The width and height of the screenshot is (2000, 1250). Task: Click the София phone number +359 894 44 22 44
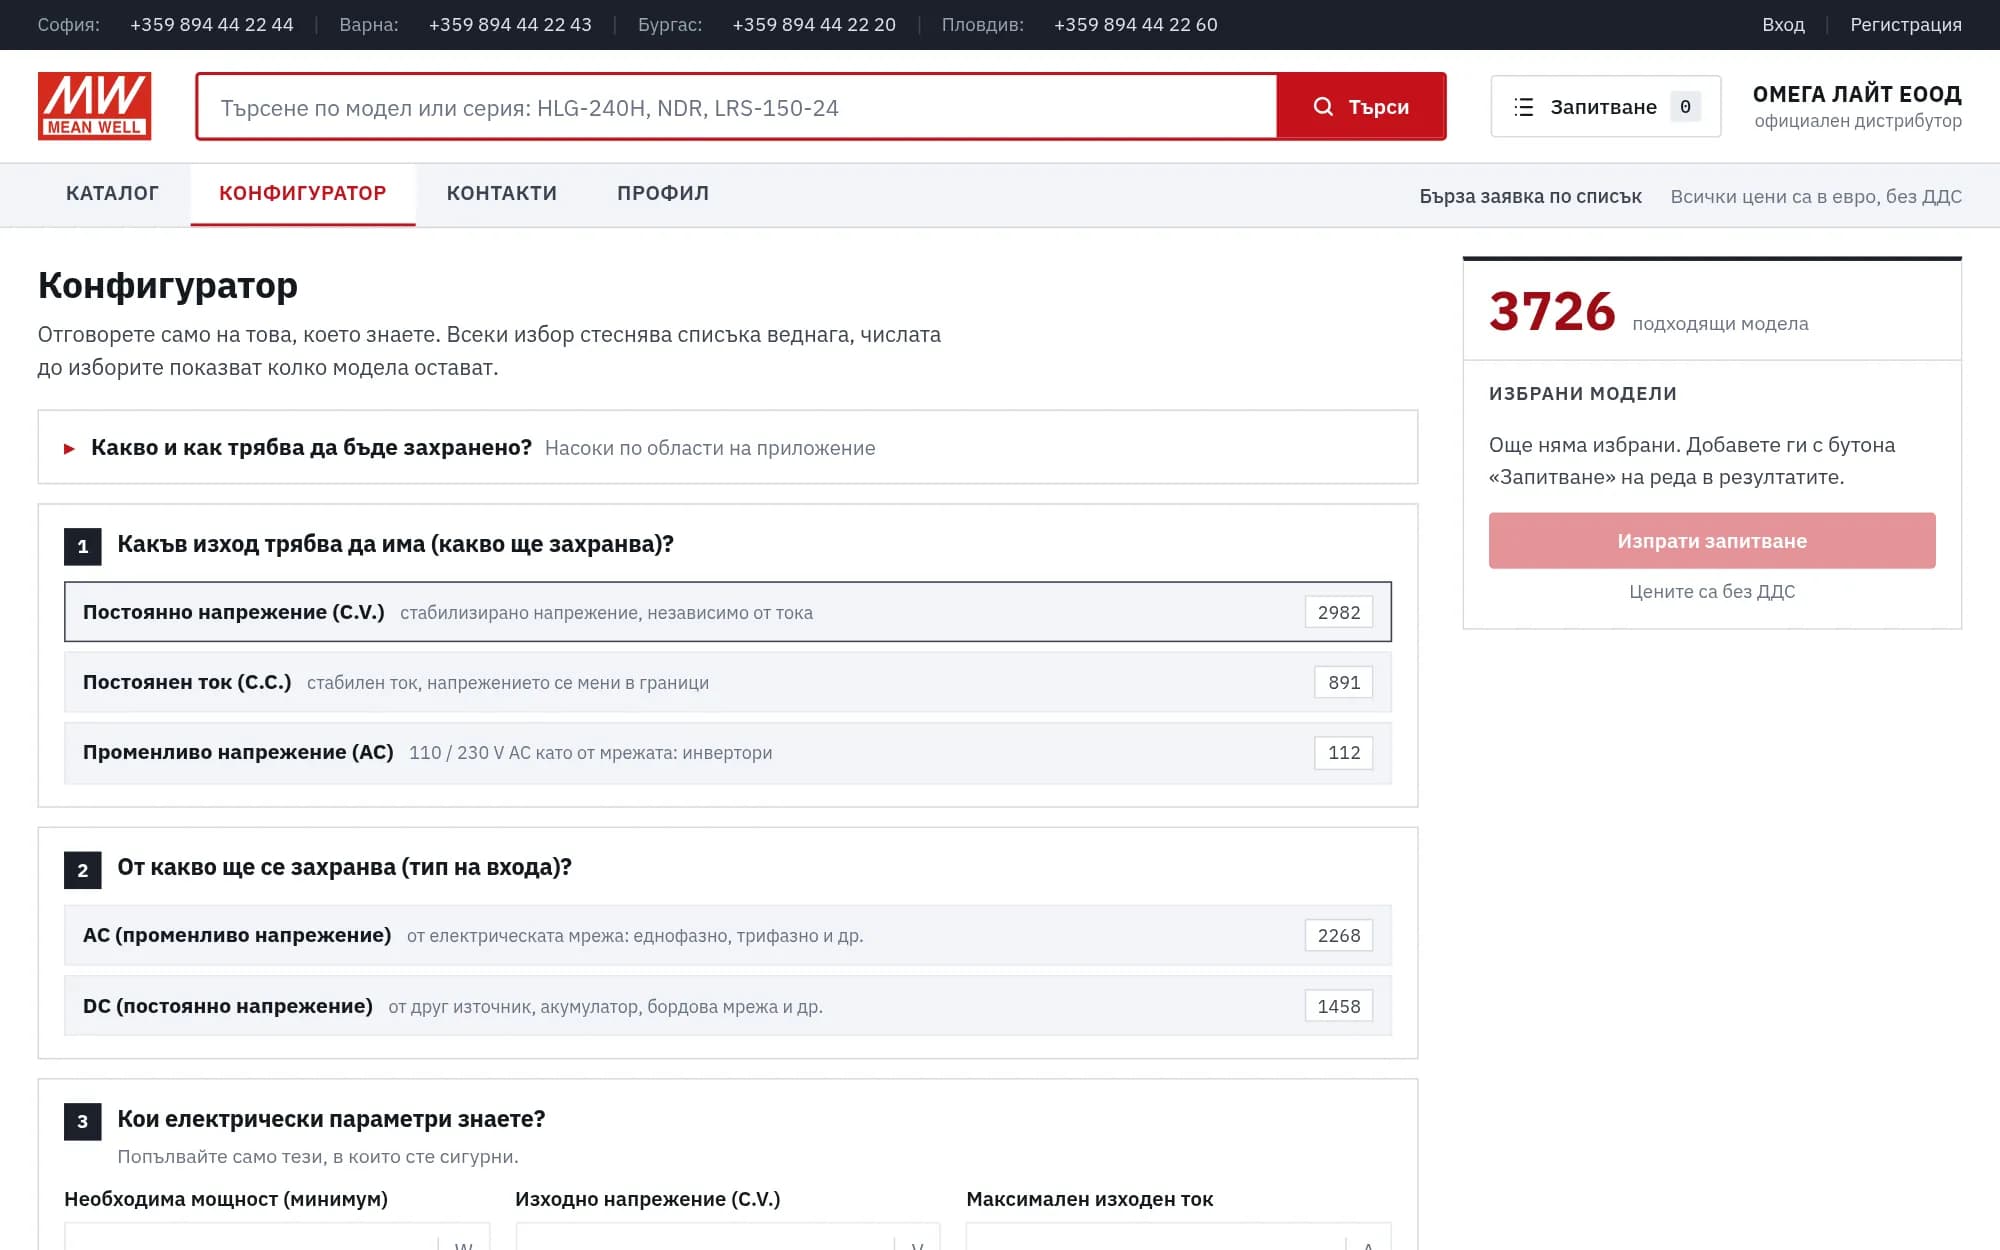click(x=212, y=25)
